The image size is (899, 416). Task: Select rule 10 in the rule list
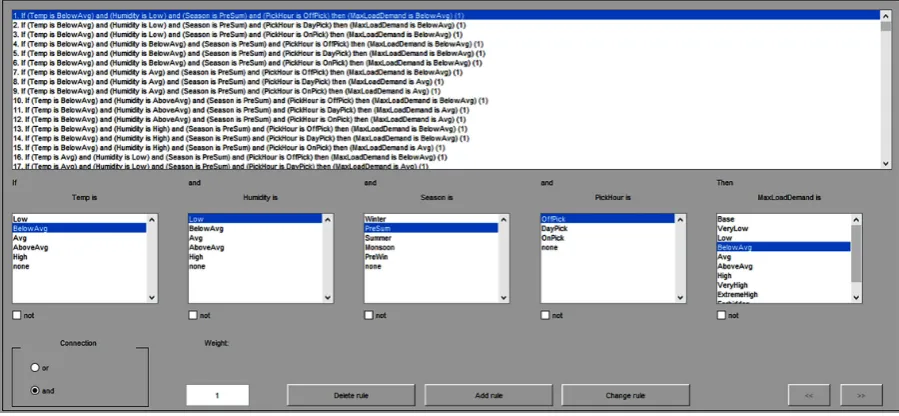(447, 101)
